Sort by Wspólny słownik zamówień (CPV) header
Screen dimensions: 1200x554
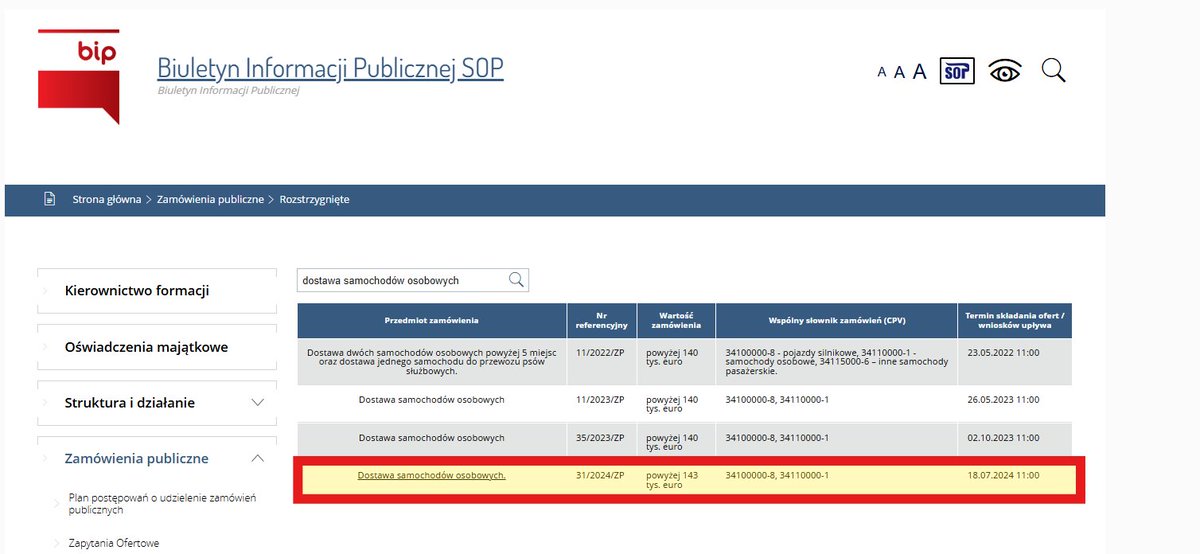837,320
